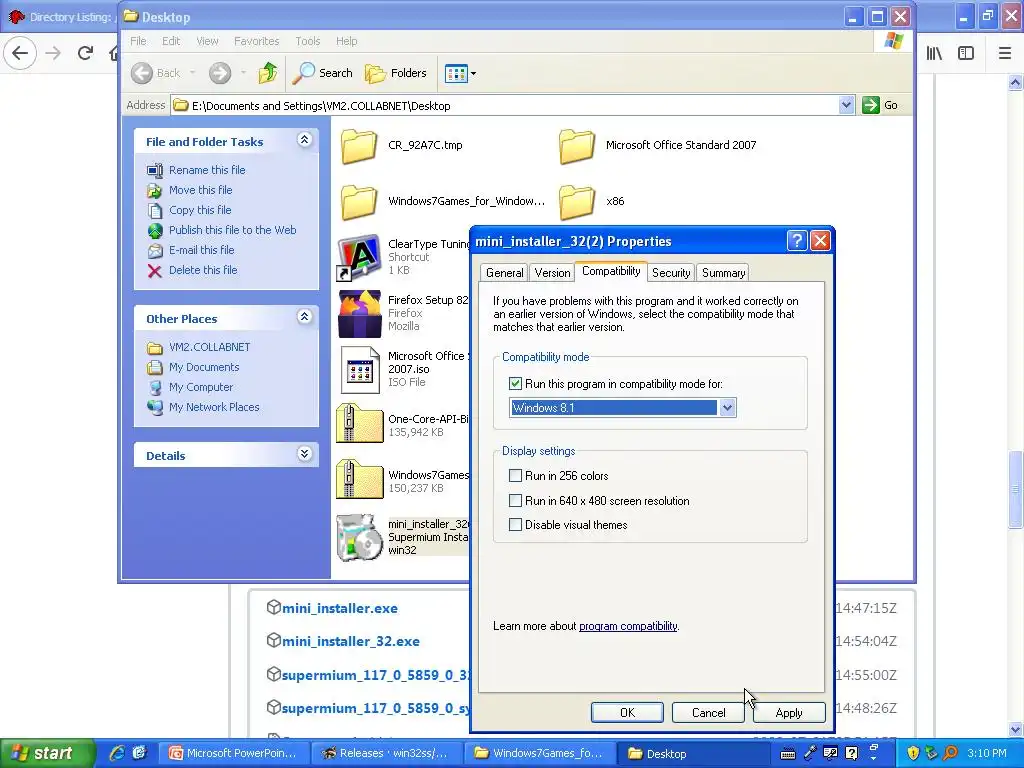Click E-mail this file
The height and width of the screenshot is (768, 1024).
(201, 250)
